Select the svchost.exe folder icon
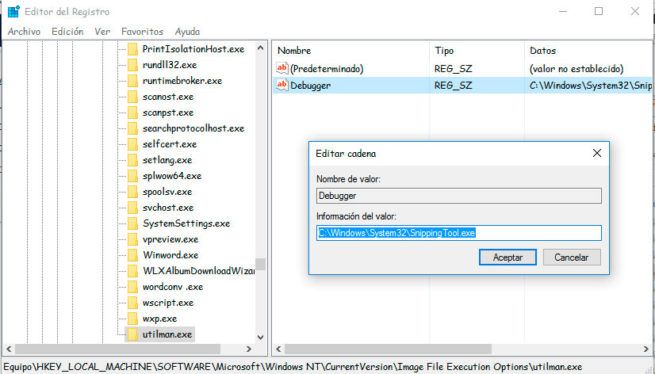The width and height of the screenshot is (655, 374). [133, 208]
